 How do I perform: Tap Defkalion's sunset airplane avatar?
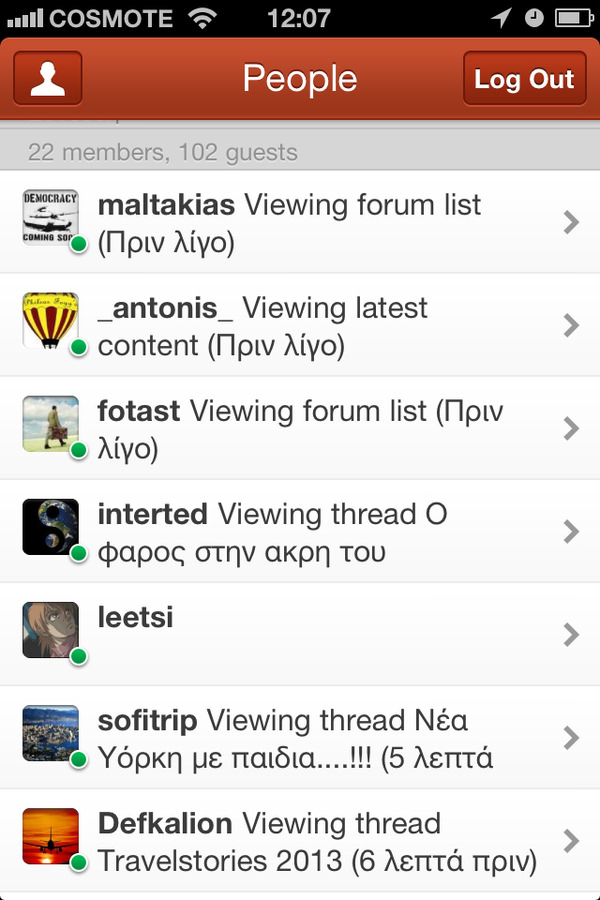point(50,837)
